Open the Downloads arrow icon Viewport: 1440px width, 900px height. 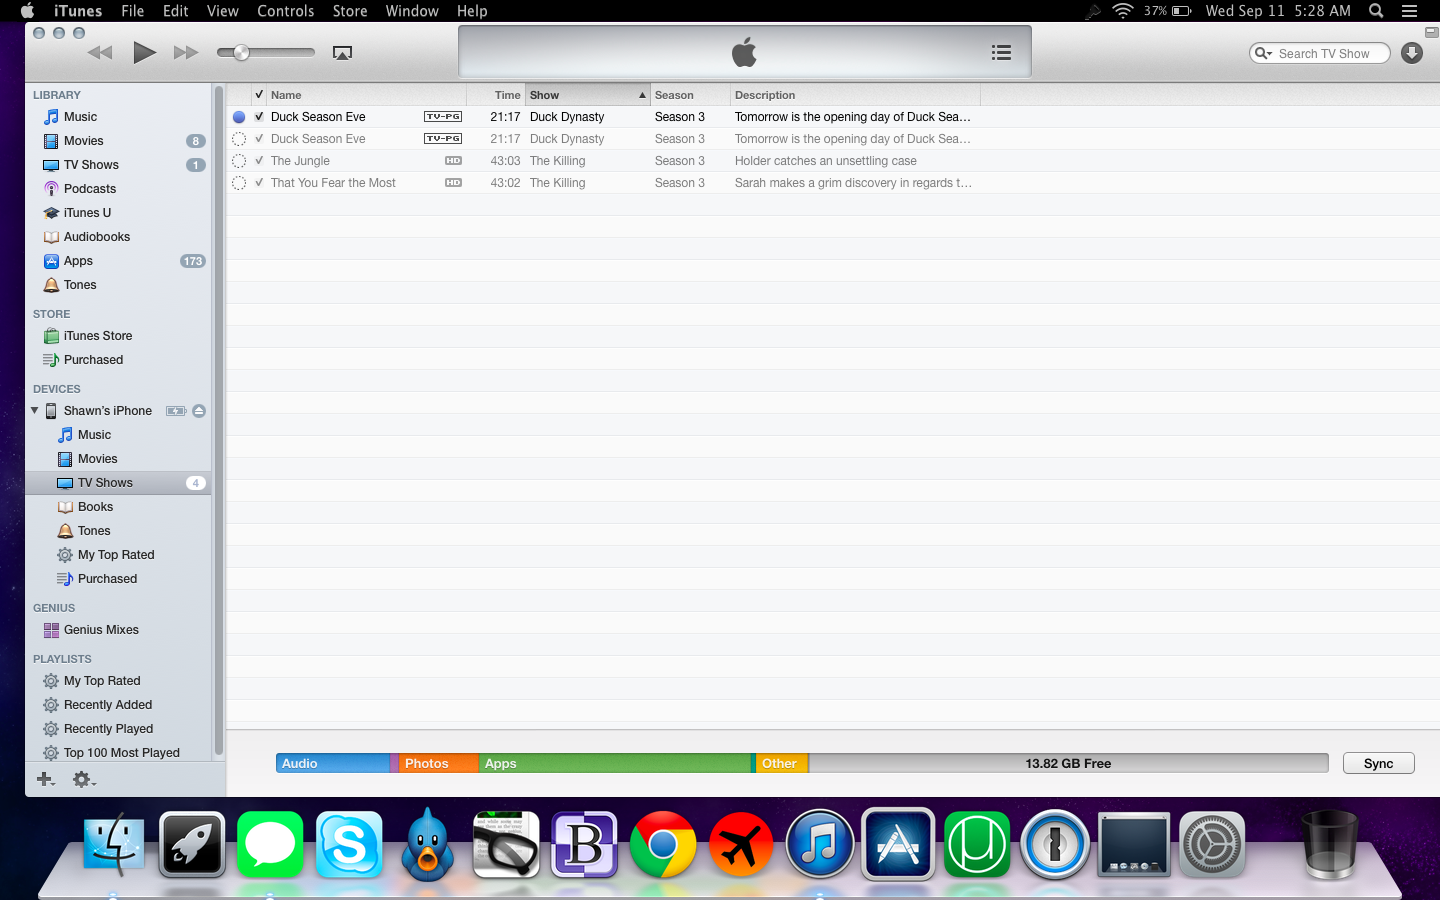[x=1412, y=53]
